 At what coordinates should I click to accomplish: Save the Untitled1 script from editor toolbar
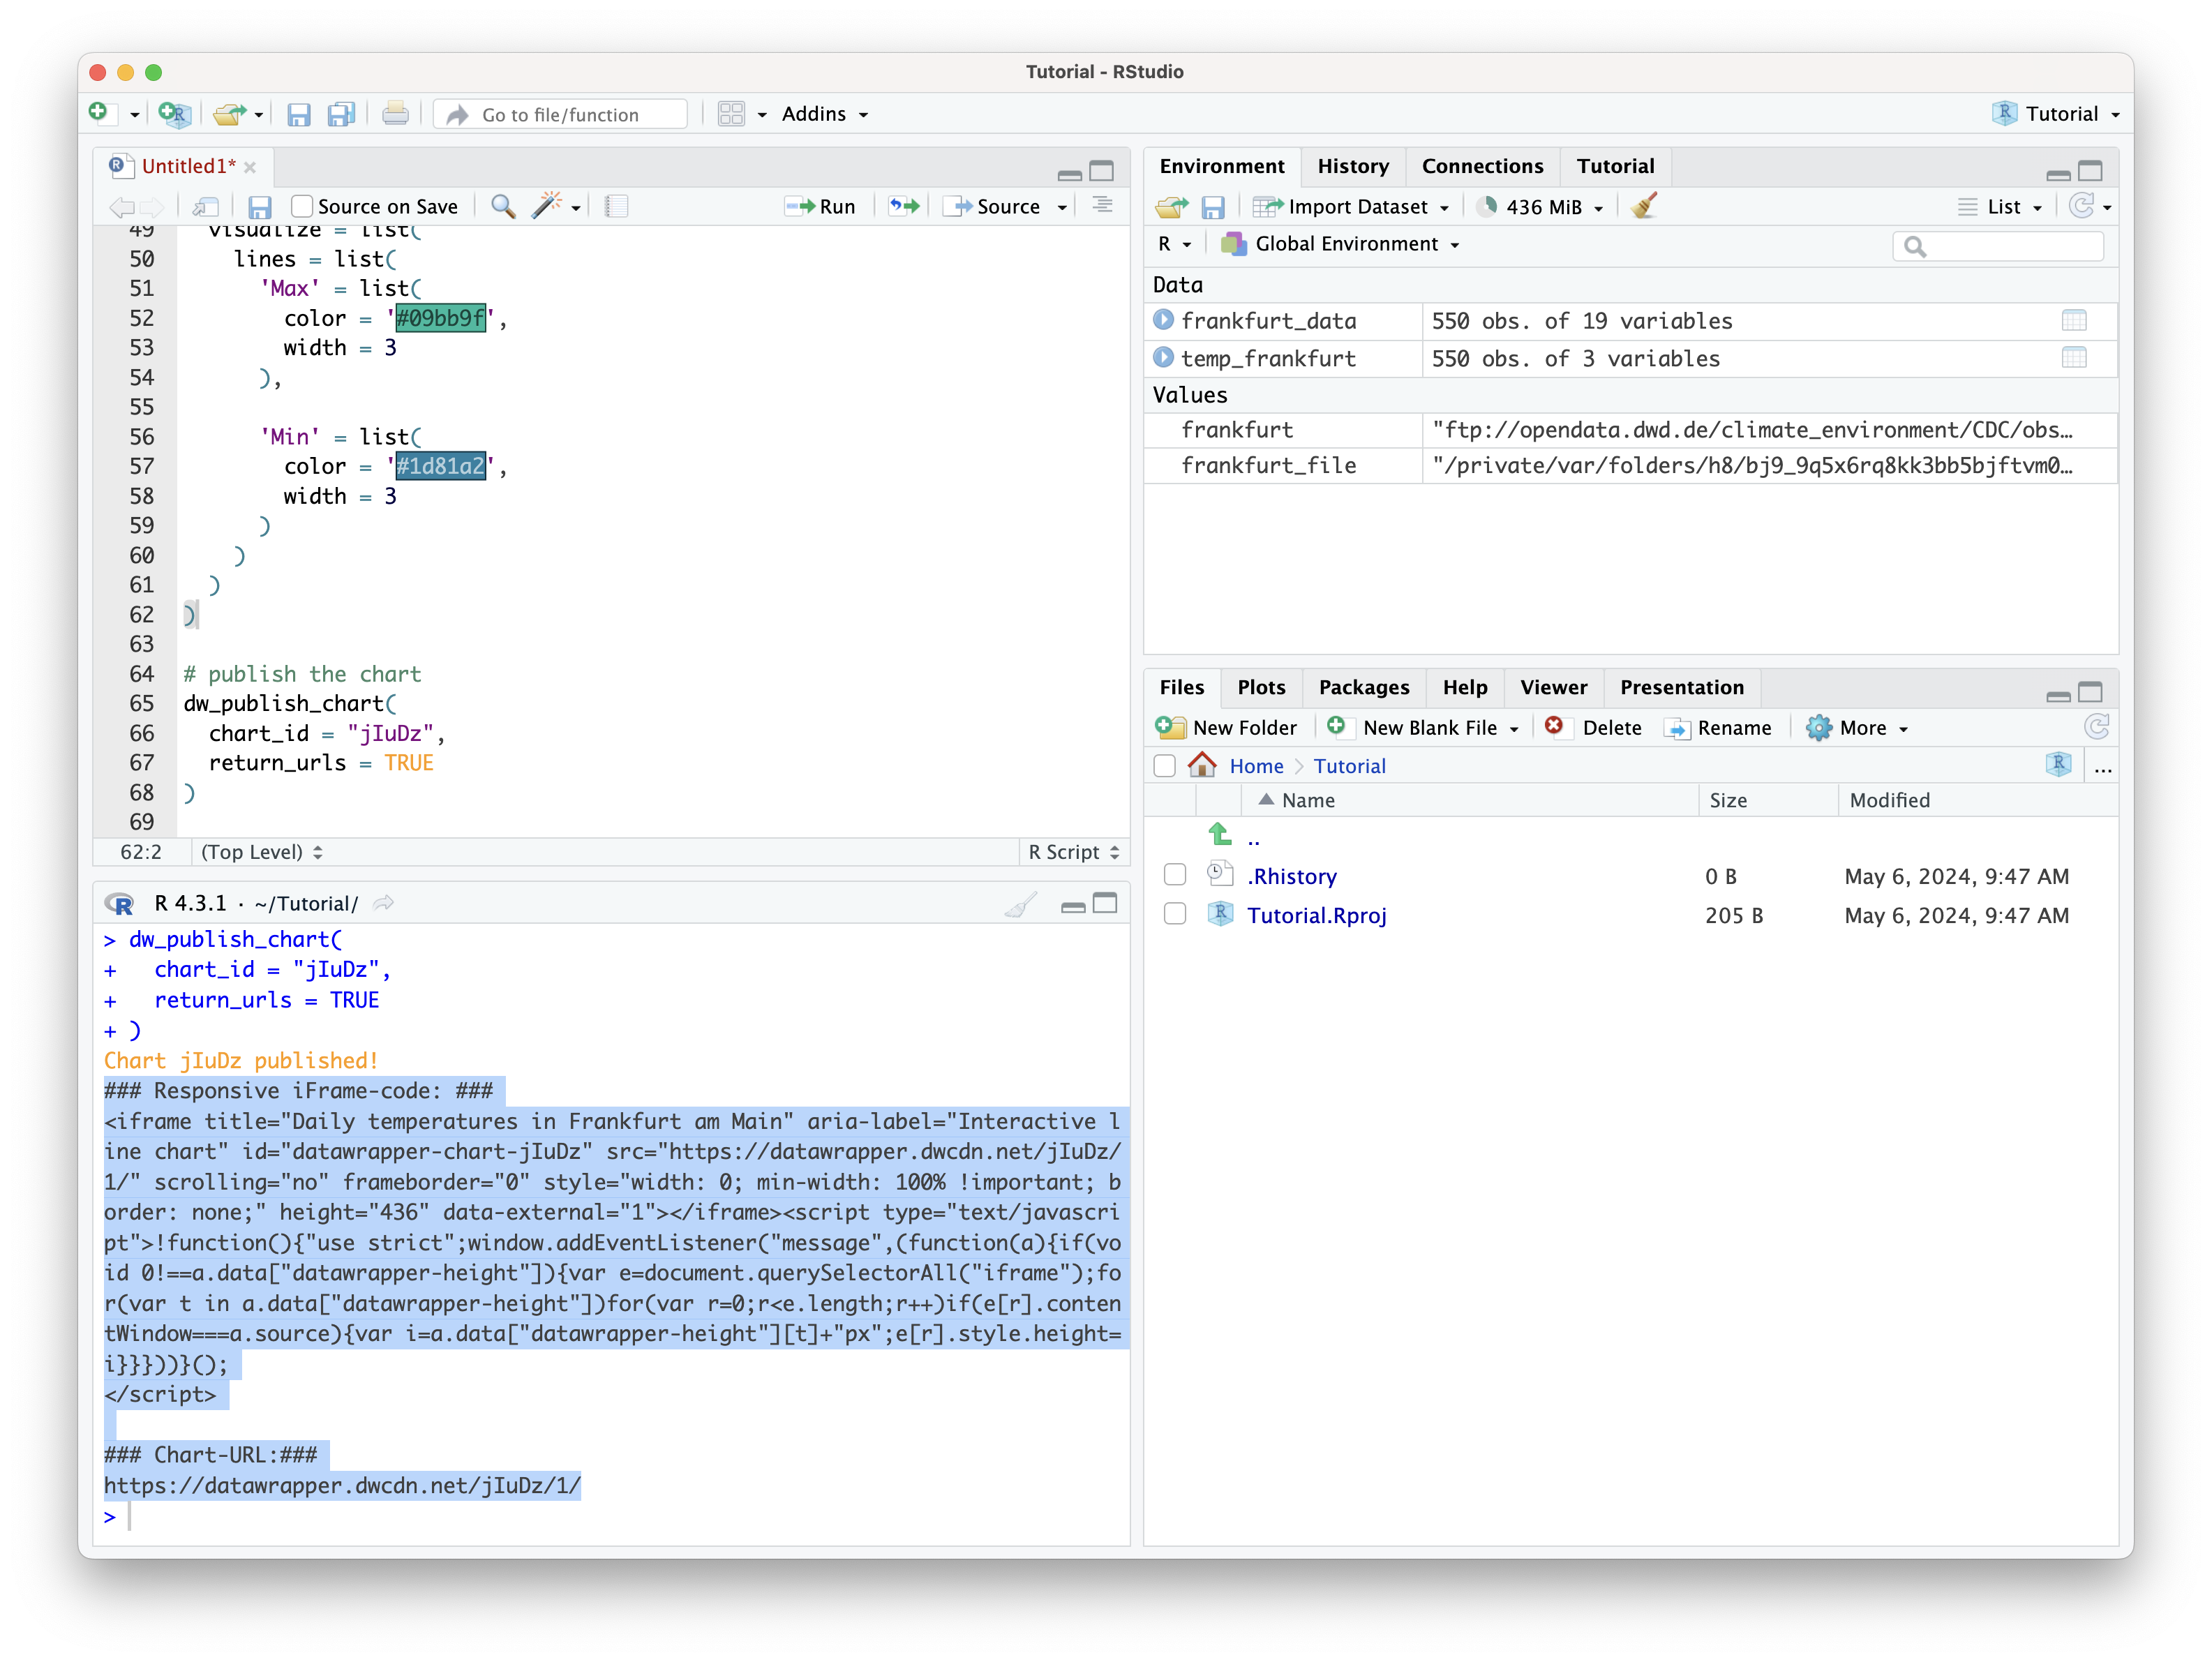(260, 207)
